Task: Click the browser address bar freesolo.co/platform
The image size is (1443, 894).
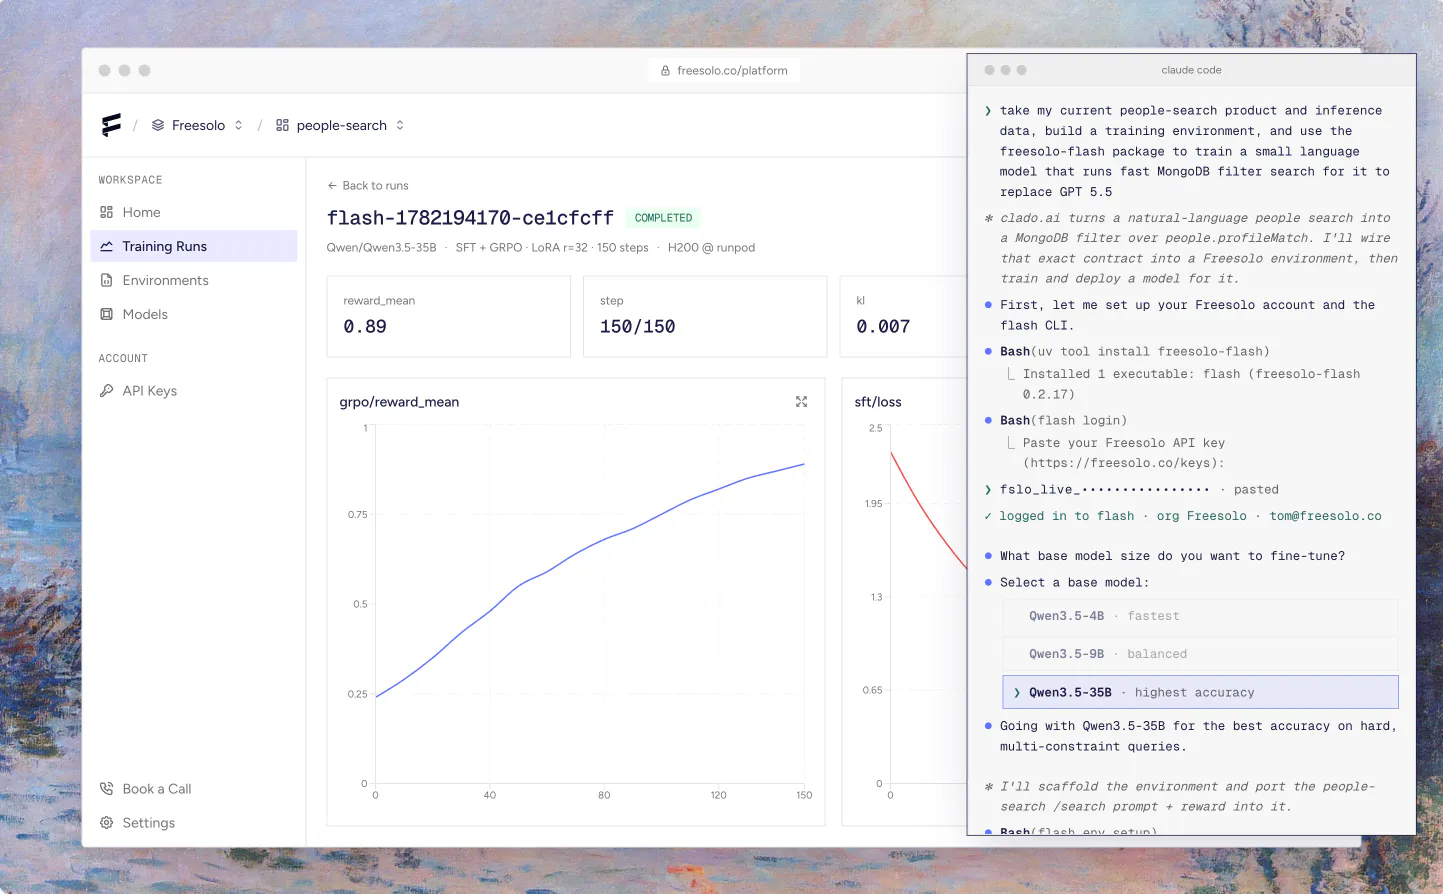Action: pos(724,70)
